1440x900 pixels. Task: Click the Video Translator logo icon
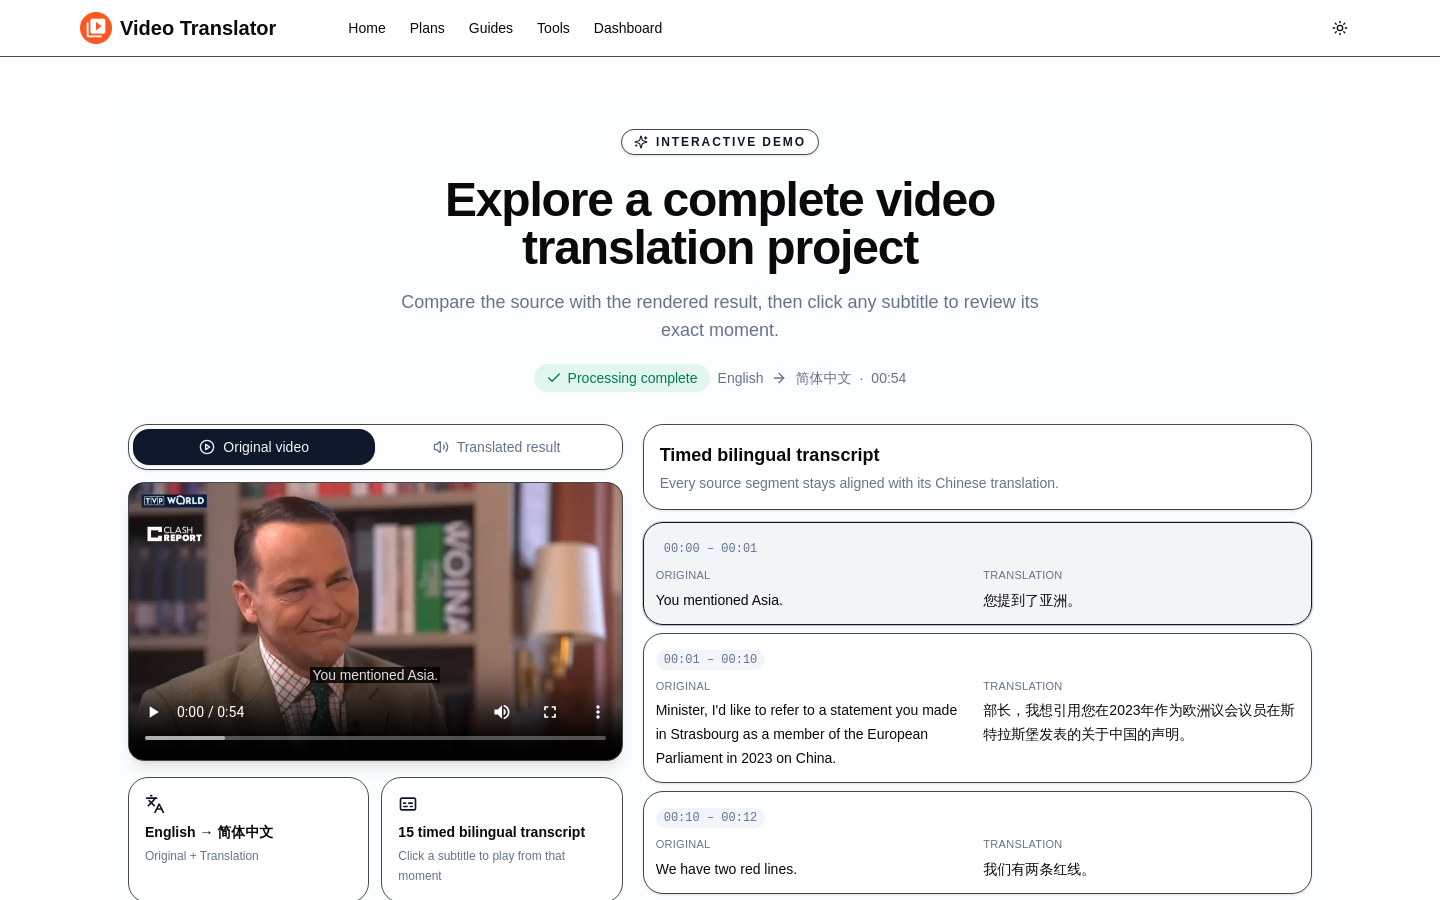96,28
